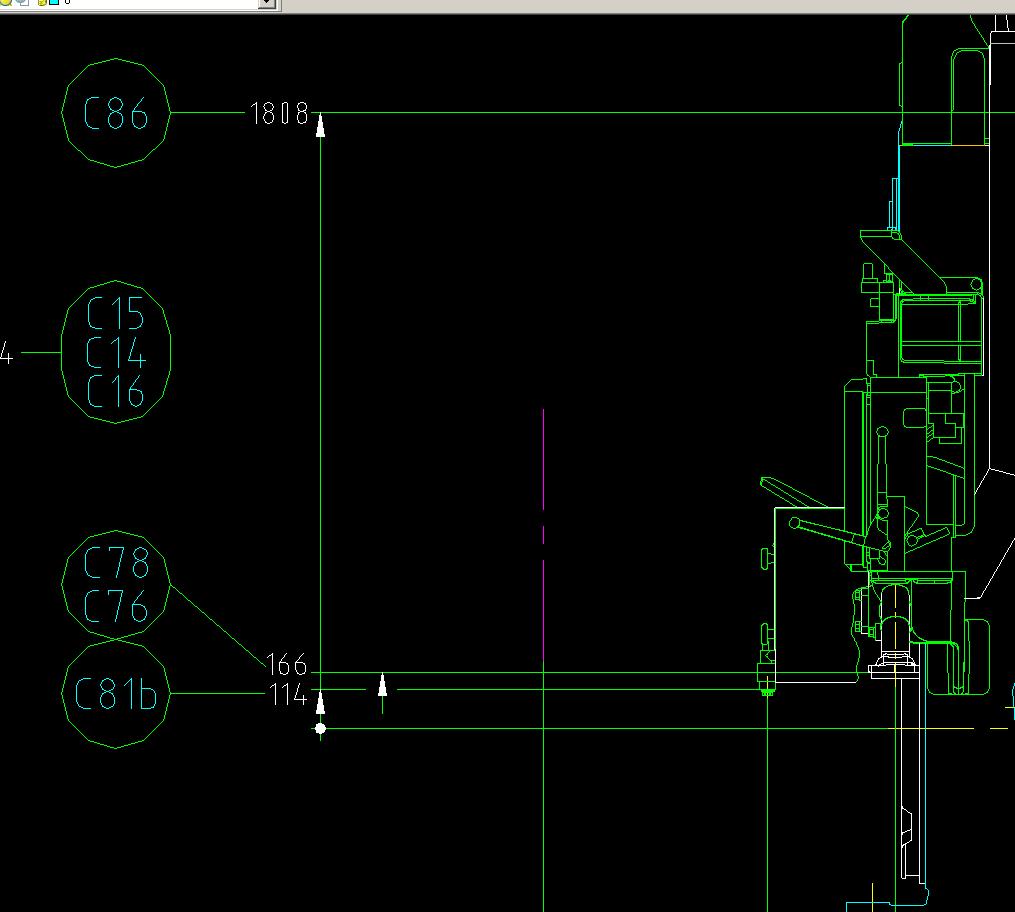Select the C16 label text
This screenshot has width=1015, height=912.
point(115,391)
